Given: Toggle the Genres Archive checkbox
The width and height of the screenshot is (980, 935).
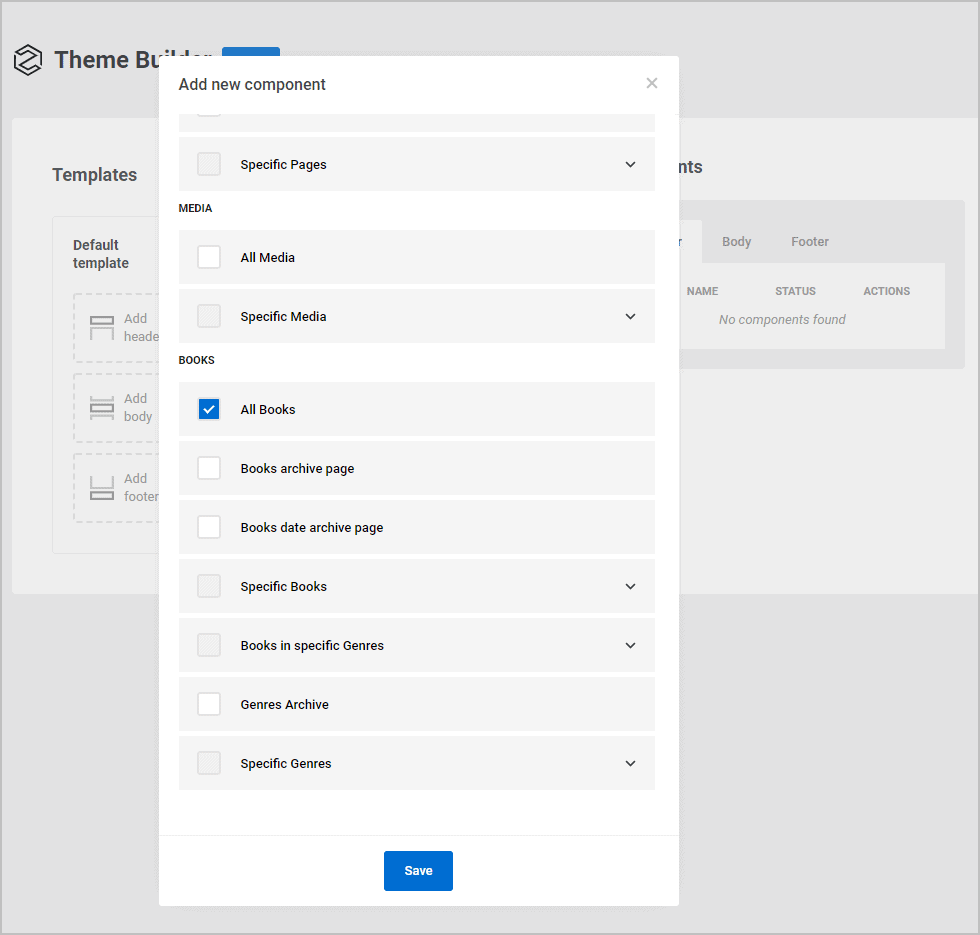Looking at the screenshot, I should pos(209,704).
